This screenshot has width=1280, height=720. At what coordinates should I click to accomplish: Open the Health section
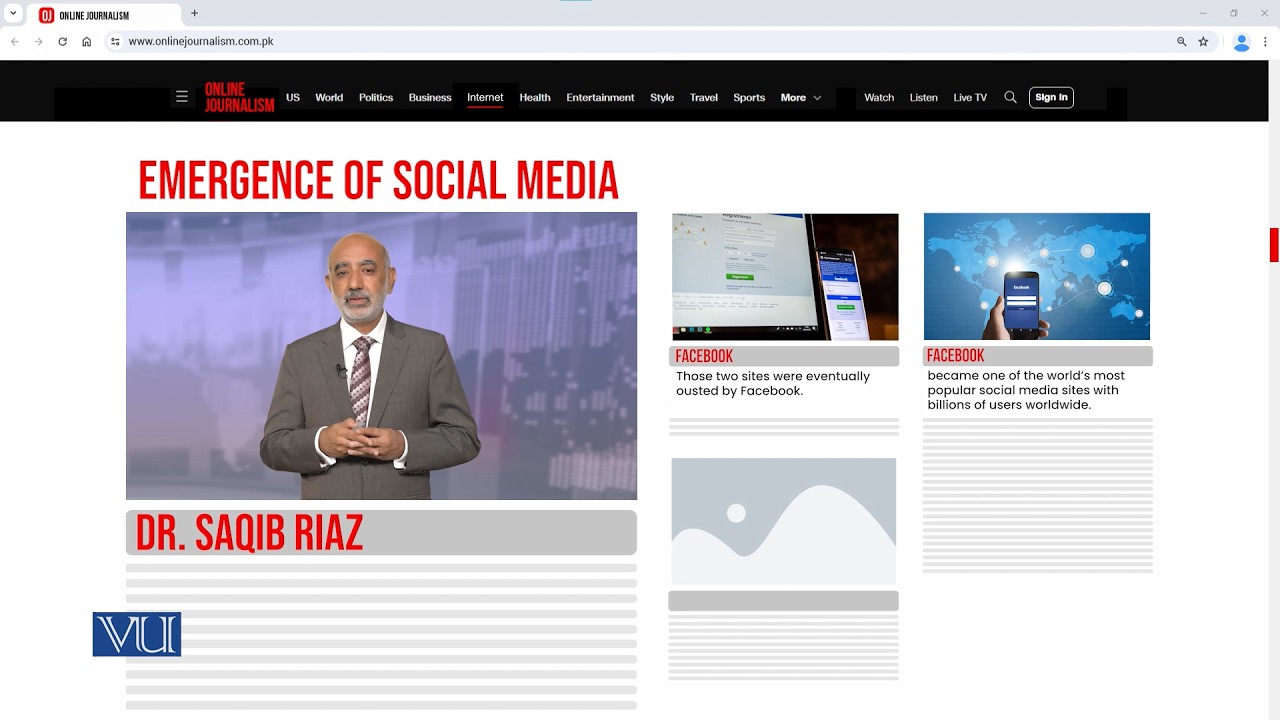click(x=535, y=97)
